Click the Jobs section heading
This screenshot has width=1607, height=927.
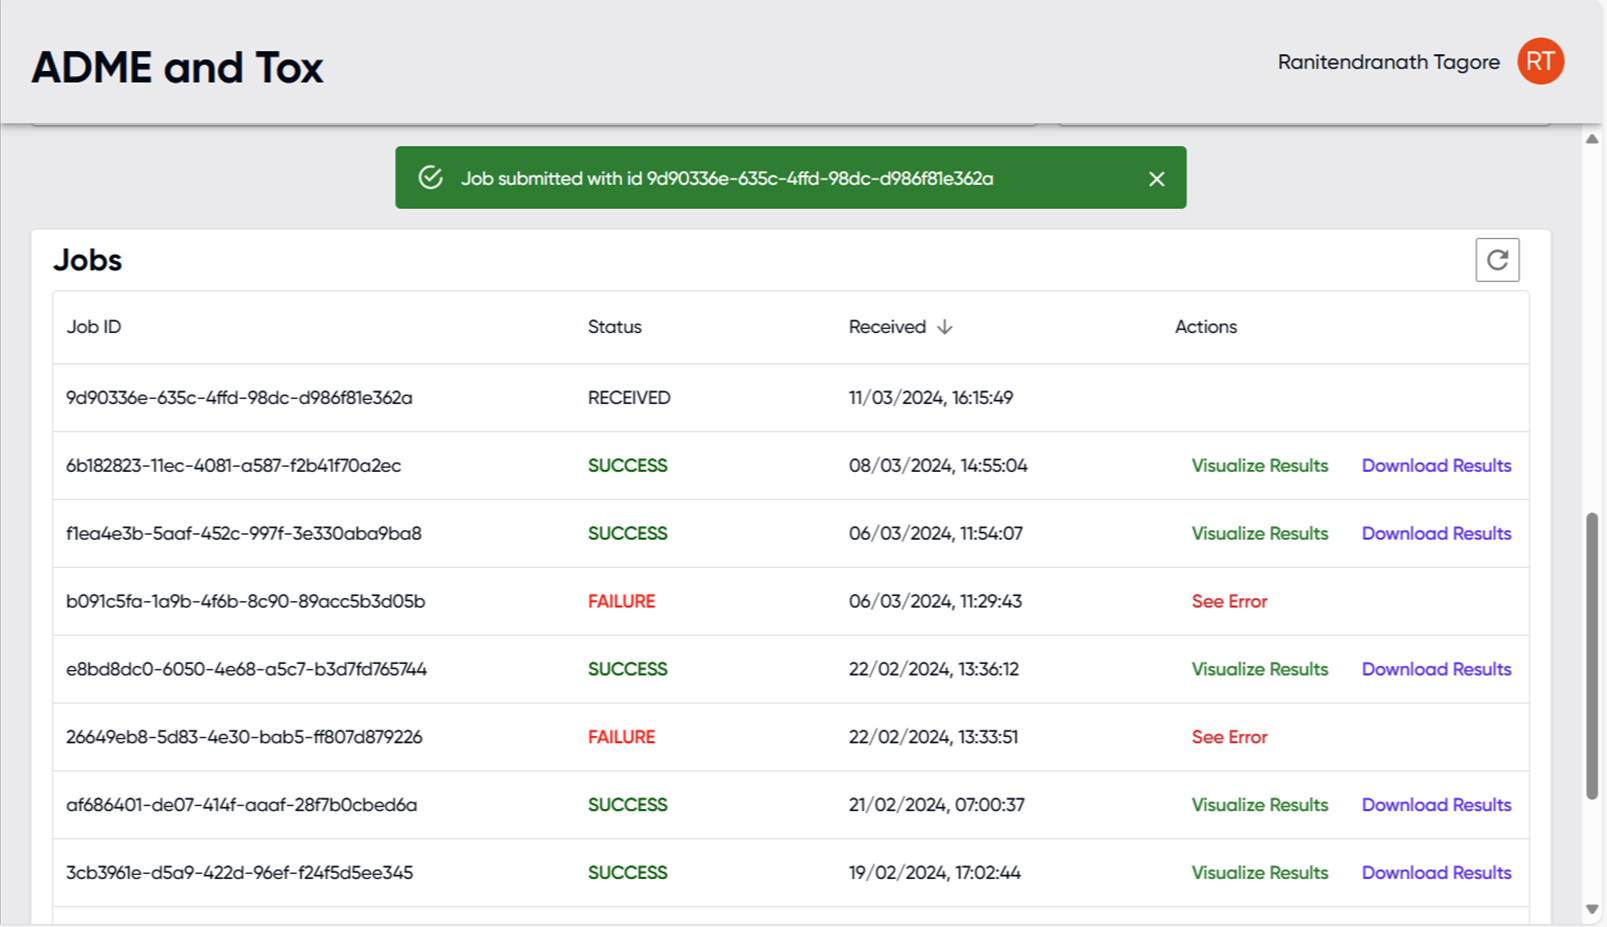click(87, 260)
